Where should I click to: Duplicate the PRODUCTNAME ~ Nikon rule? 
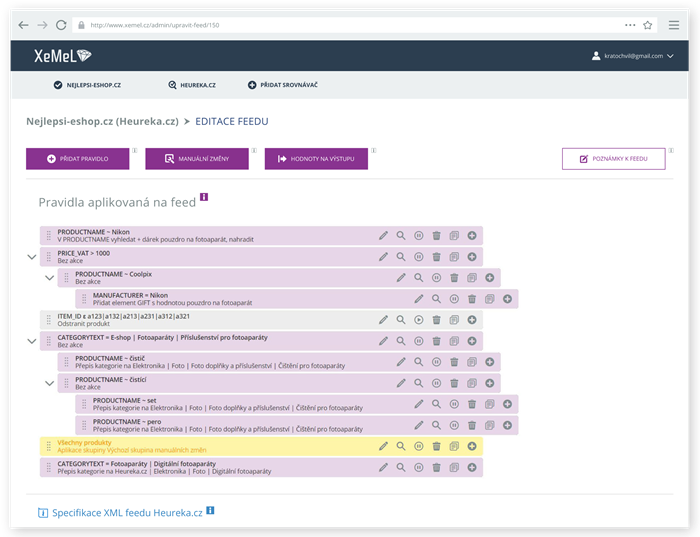point(454,236)
